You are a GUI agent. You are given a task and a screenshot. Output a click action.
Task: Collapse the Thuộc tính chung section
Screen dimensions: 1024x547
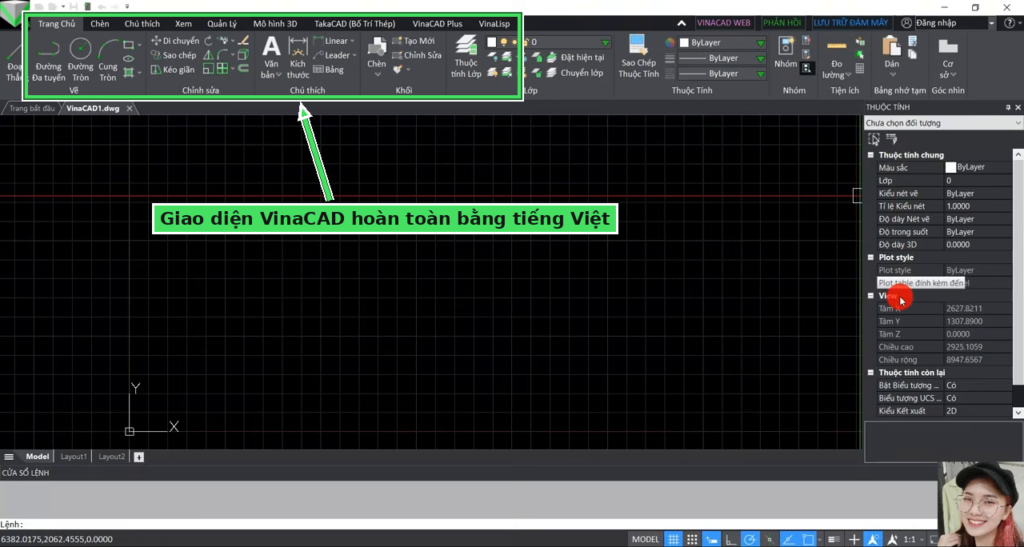[x=871, y=155]
